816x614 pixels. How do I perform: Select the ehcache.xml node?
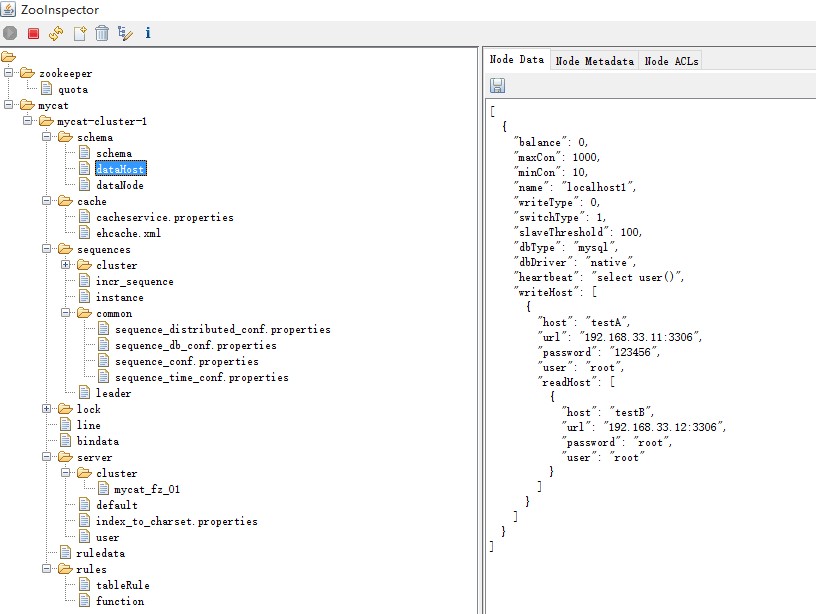tap(128, 233)
